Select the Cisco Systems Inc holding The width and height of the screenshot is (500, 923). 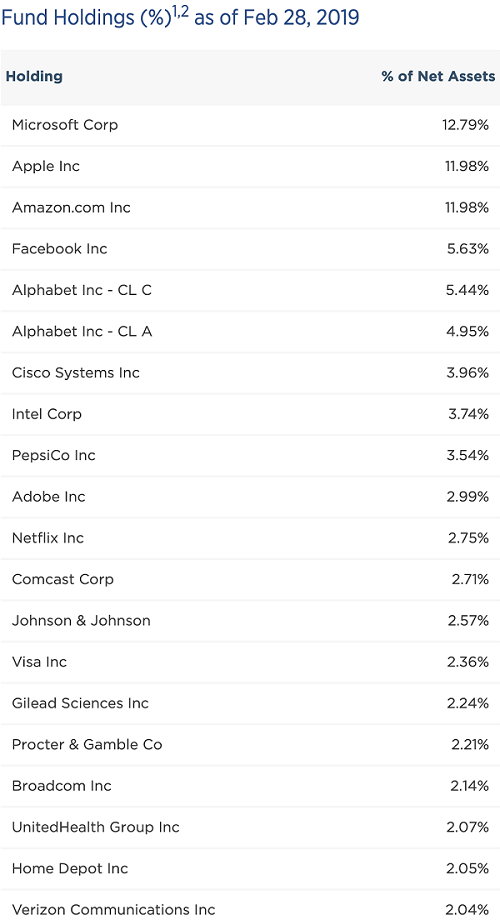(x=76, y=373)
